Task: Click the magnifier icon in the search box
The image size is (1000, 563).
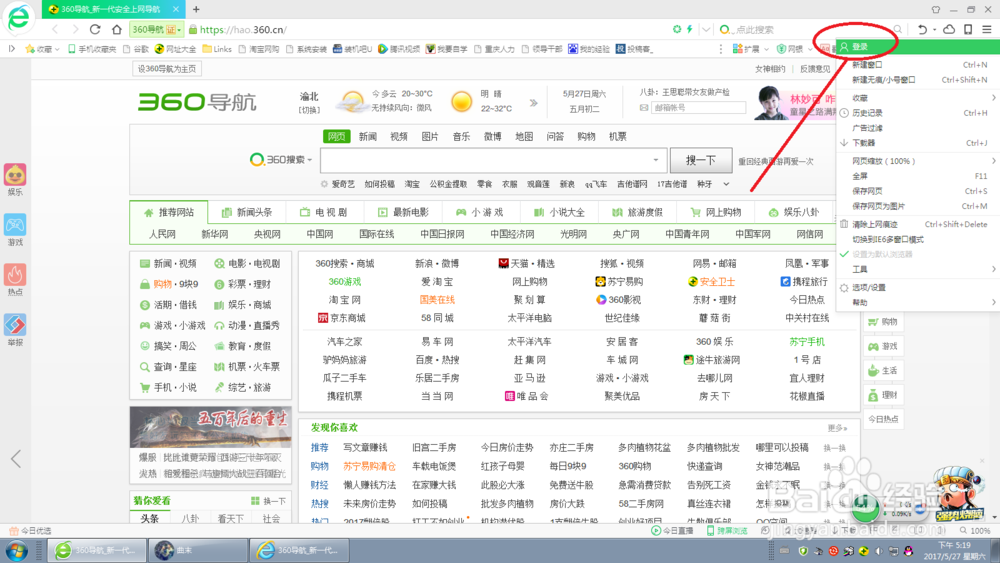Action: [897, 29]
